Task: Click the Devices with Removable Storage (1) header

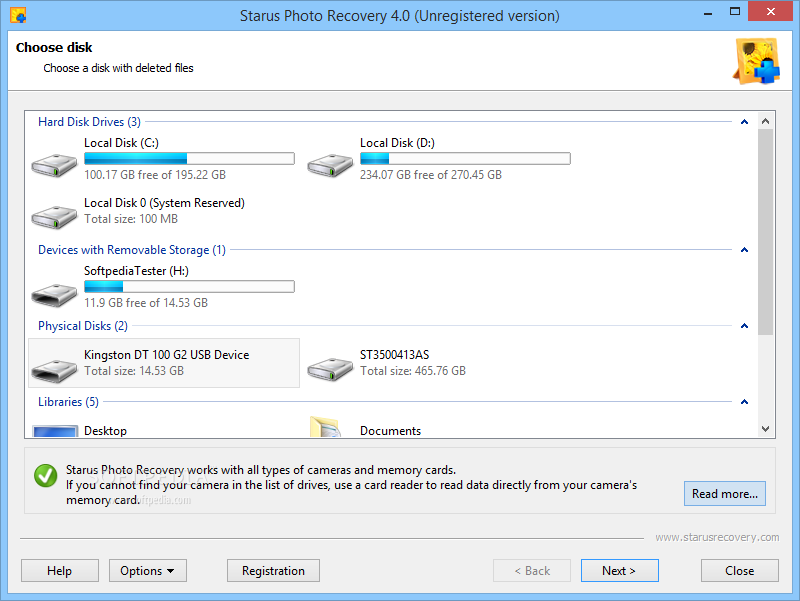Action: 132,250
